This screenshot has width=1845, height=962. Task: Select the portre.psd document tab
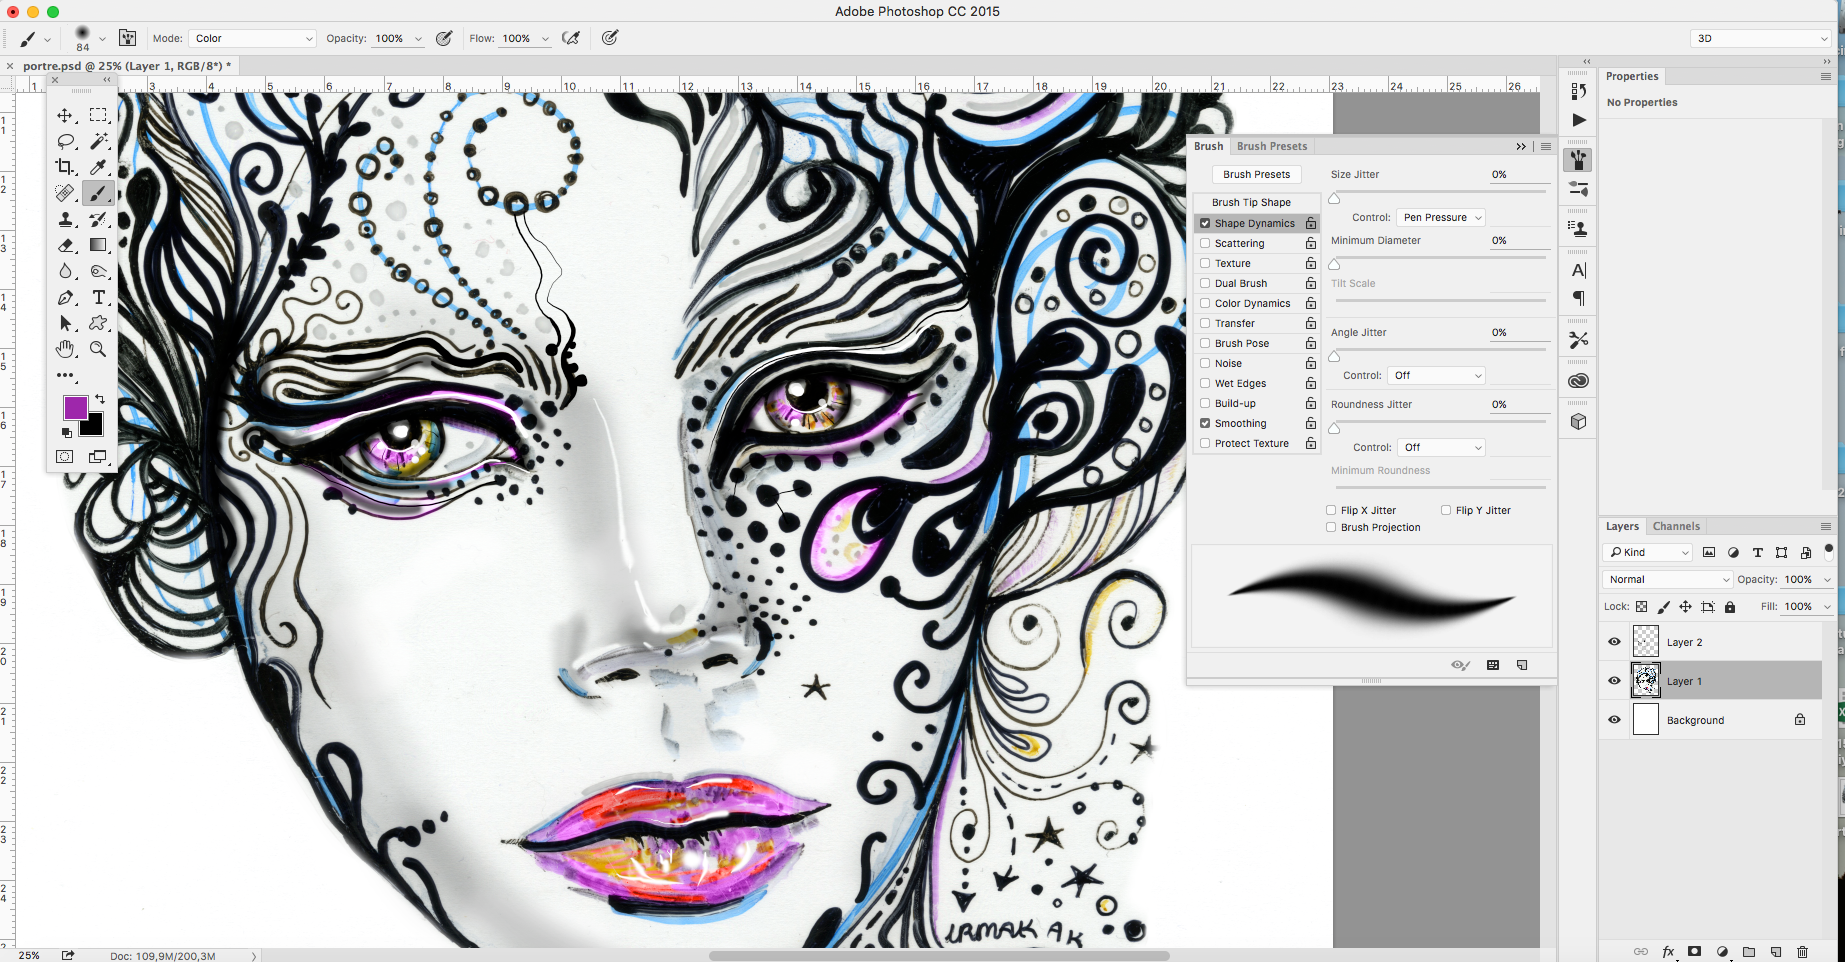pos(127,66)
